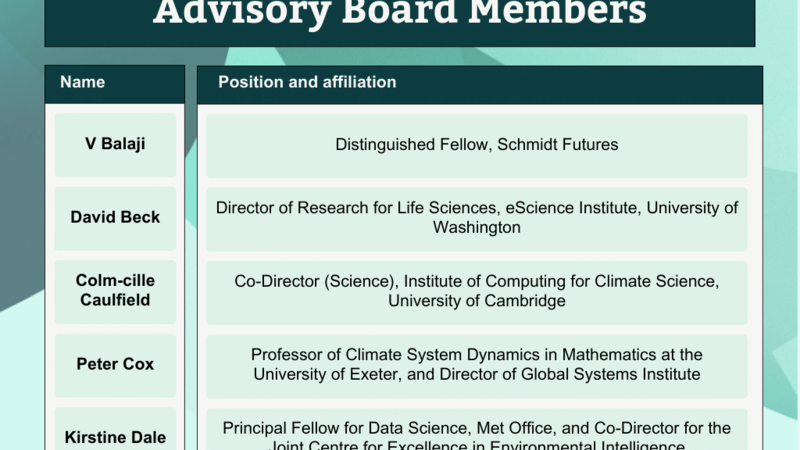The height and width of the screenshot is (450, 800).
Task: Select the Name column header
Action: [x=114, y=83]
